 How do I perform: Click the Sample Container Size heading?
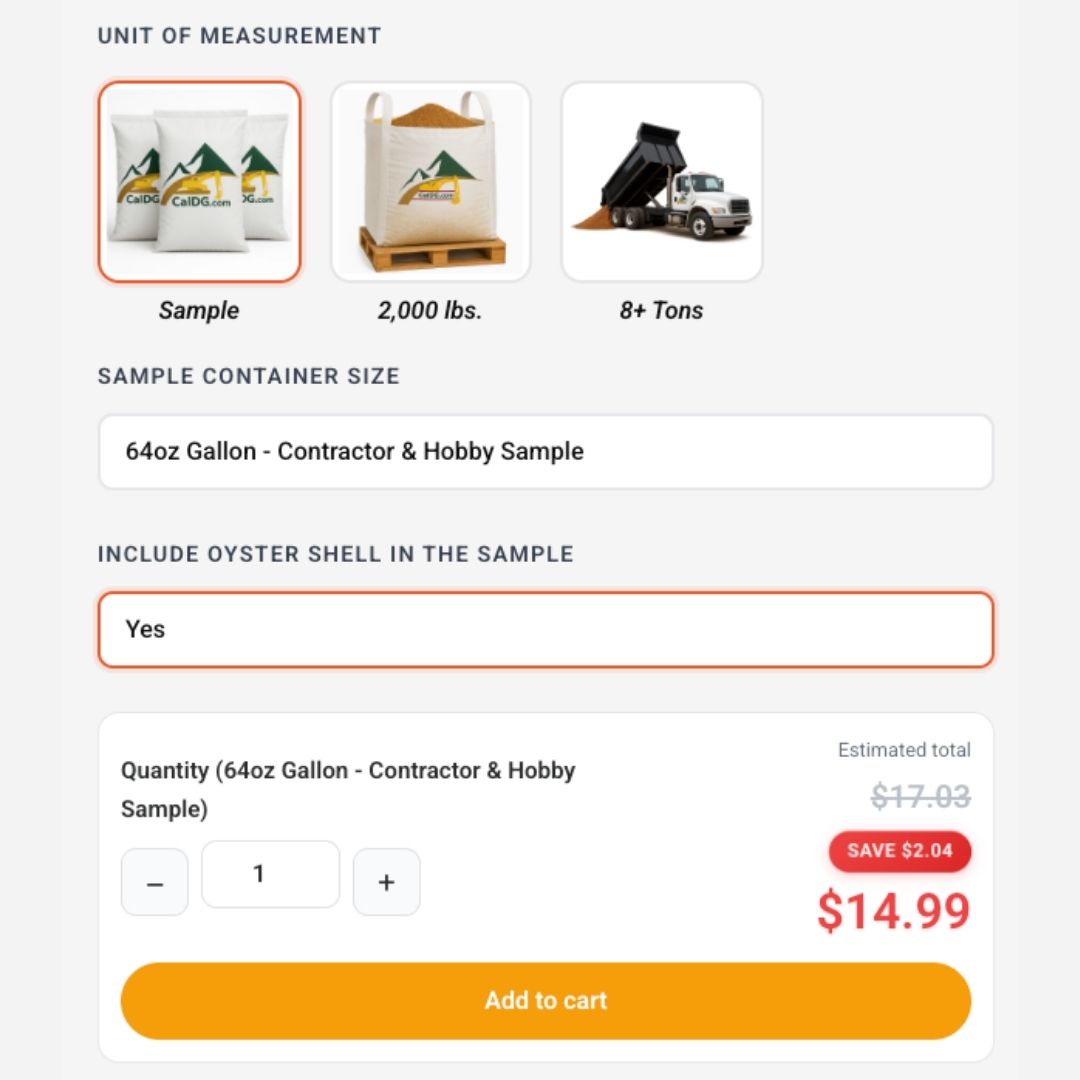248,376
